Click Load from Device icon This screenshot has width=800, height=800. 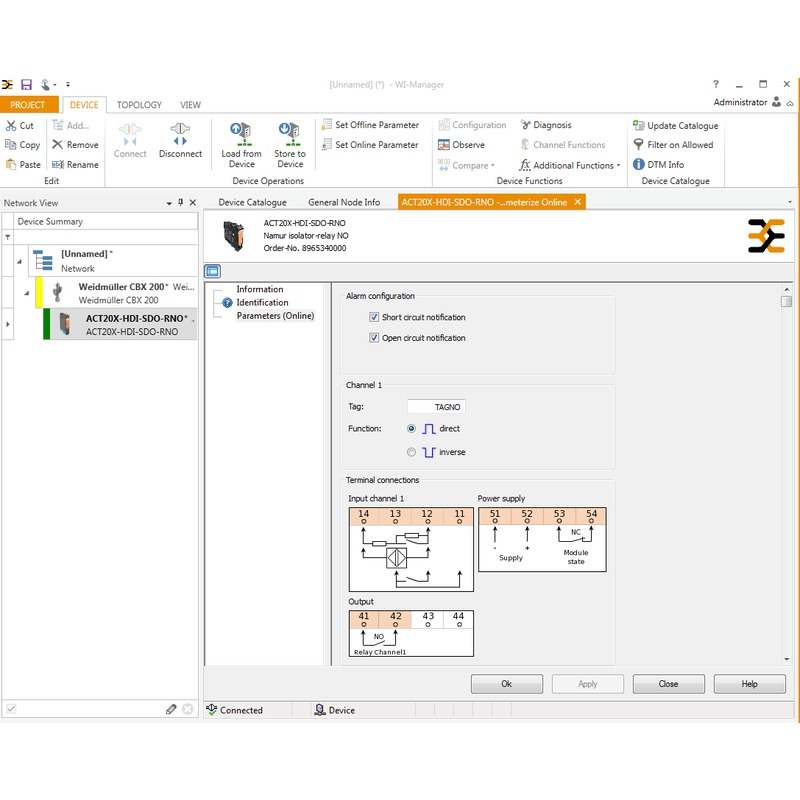(x=241, y=135)
